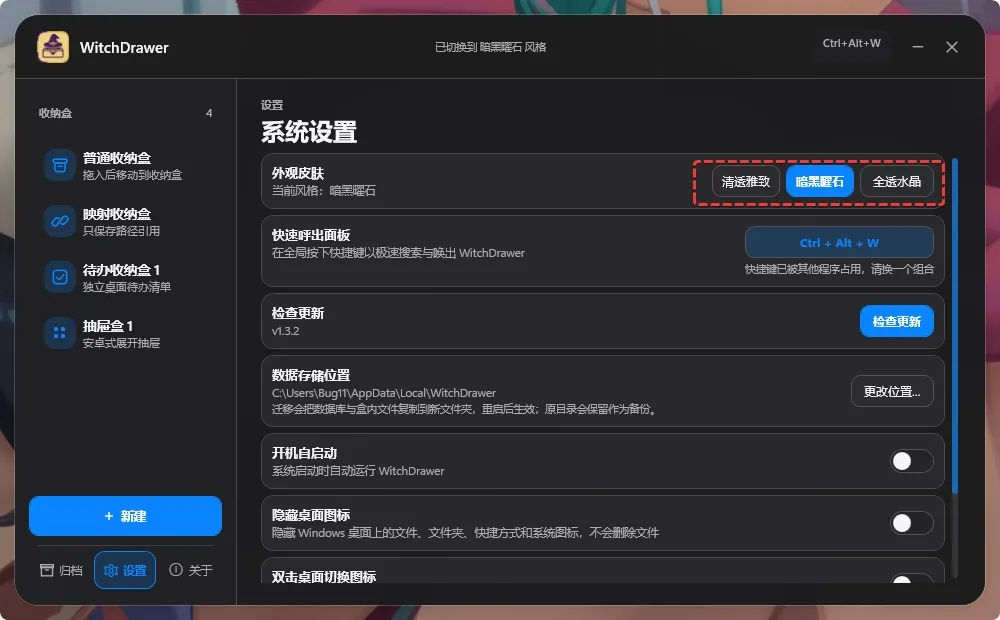Click the blue 检查更新 button
Viewport: 1000px width, 620px height.
[897, 321]
